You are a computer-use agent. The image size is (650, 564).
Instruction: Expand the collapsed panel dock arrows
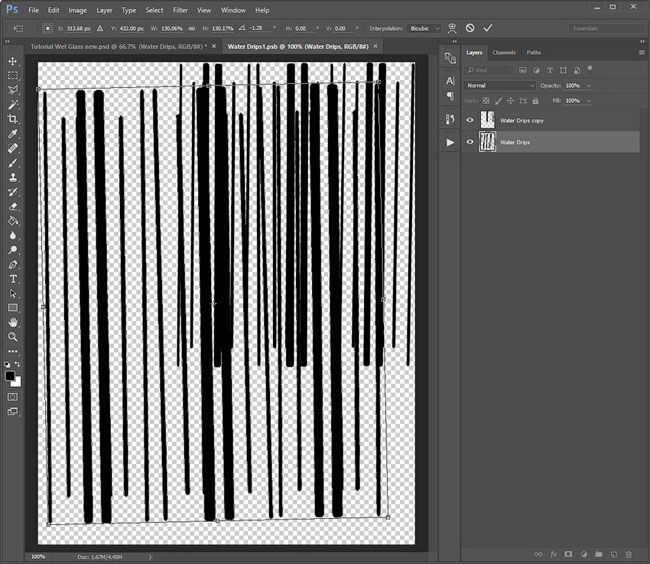(x=454, y=41)
